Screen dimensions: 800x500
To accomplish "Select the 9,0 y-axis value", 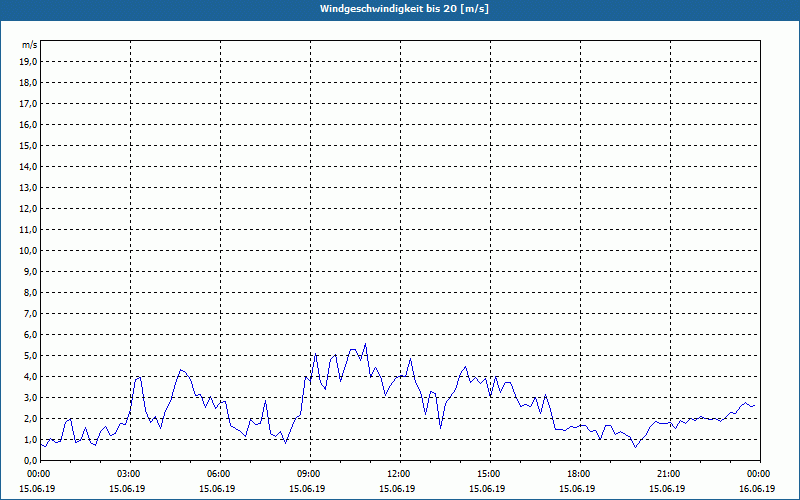I will point(31,271).
